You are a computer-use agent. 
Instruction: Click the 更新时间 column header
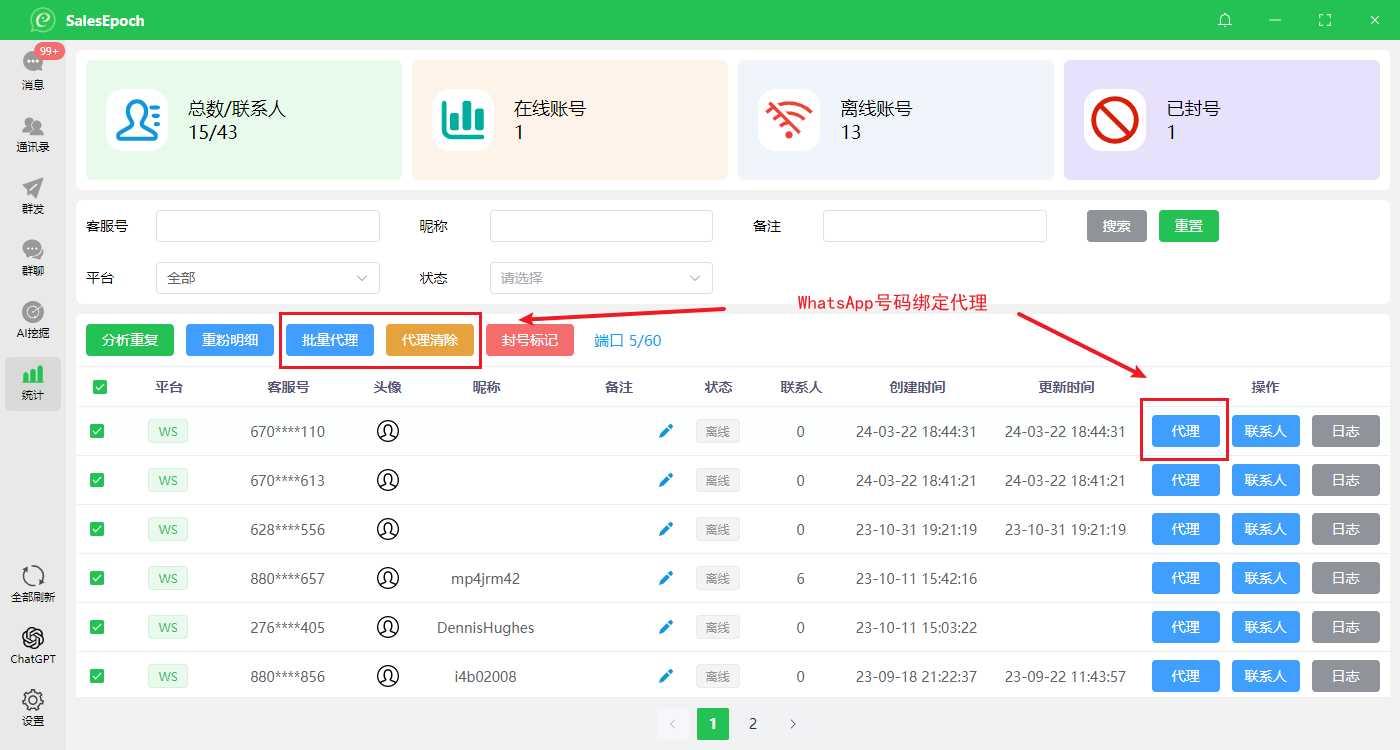click(x=1065, y=387)
